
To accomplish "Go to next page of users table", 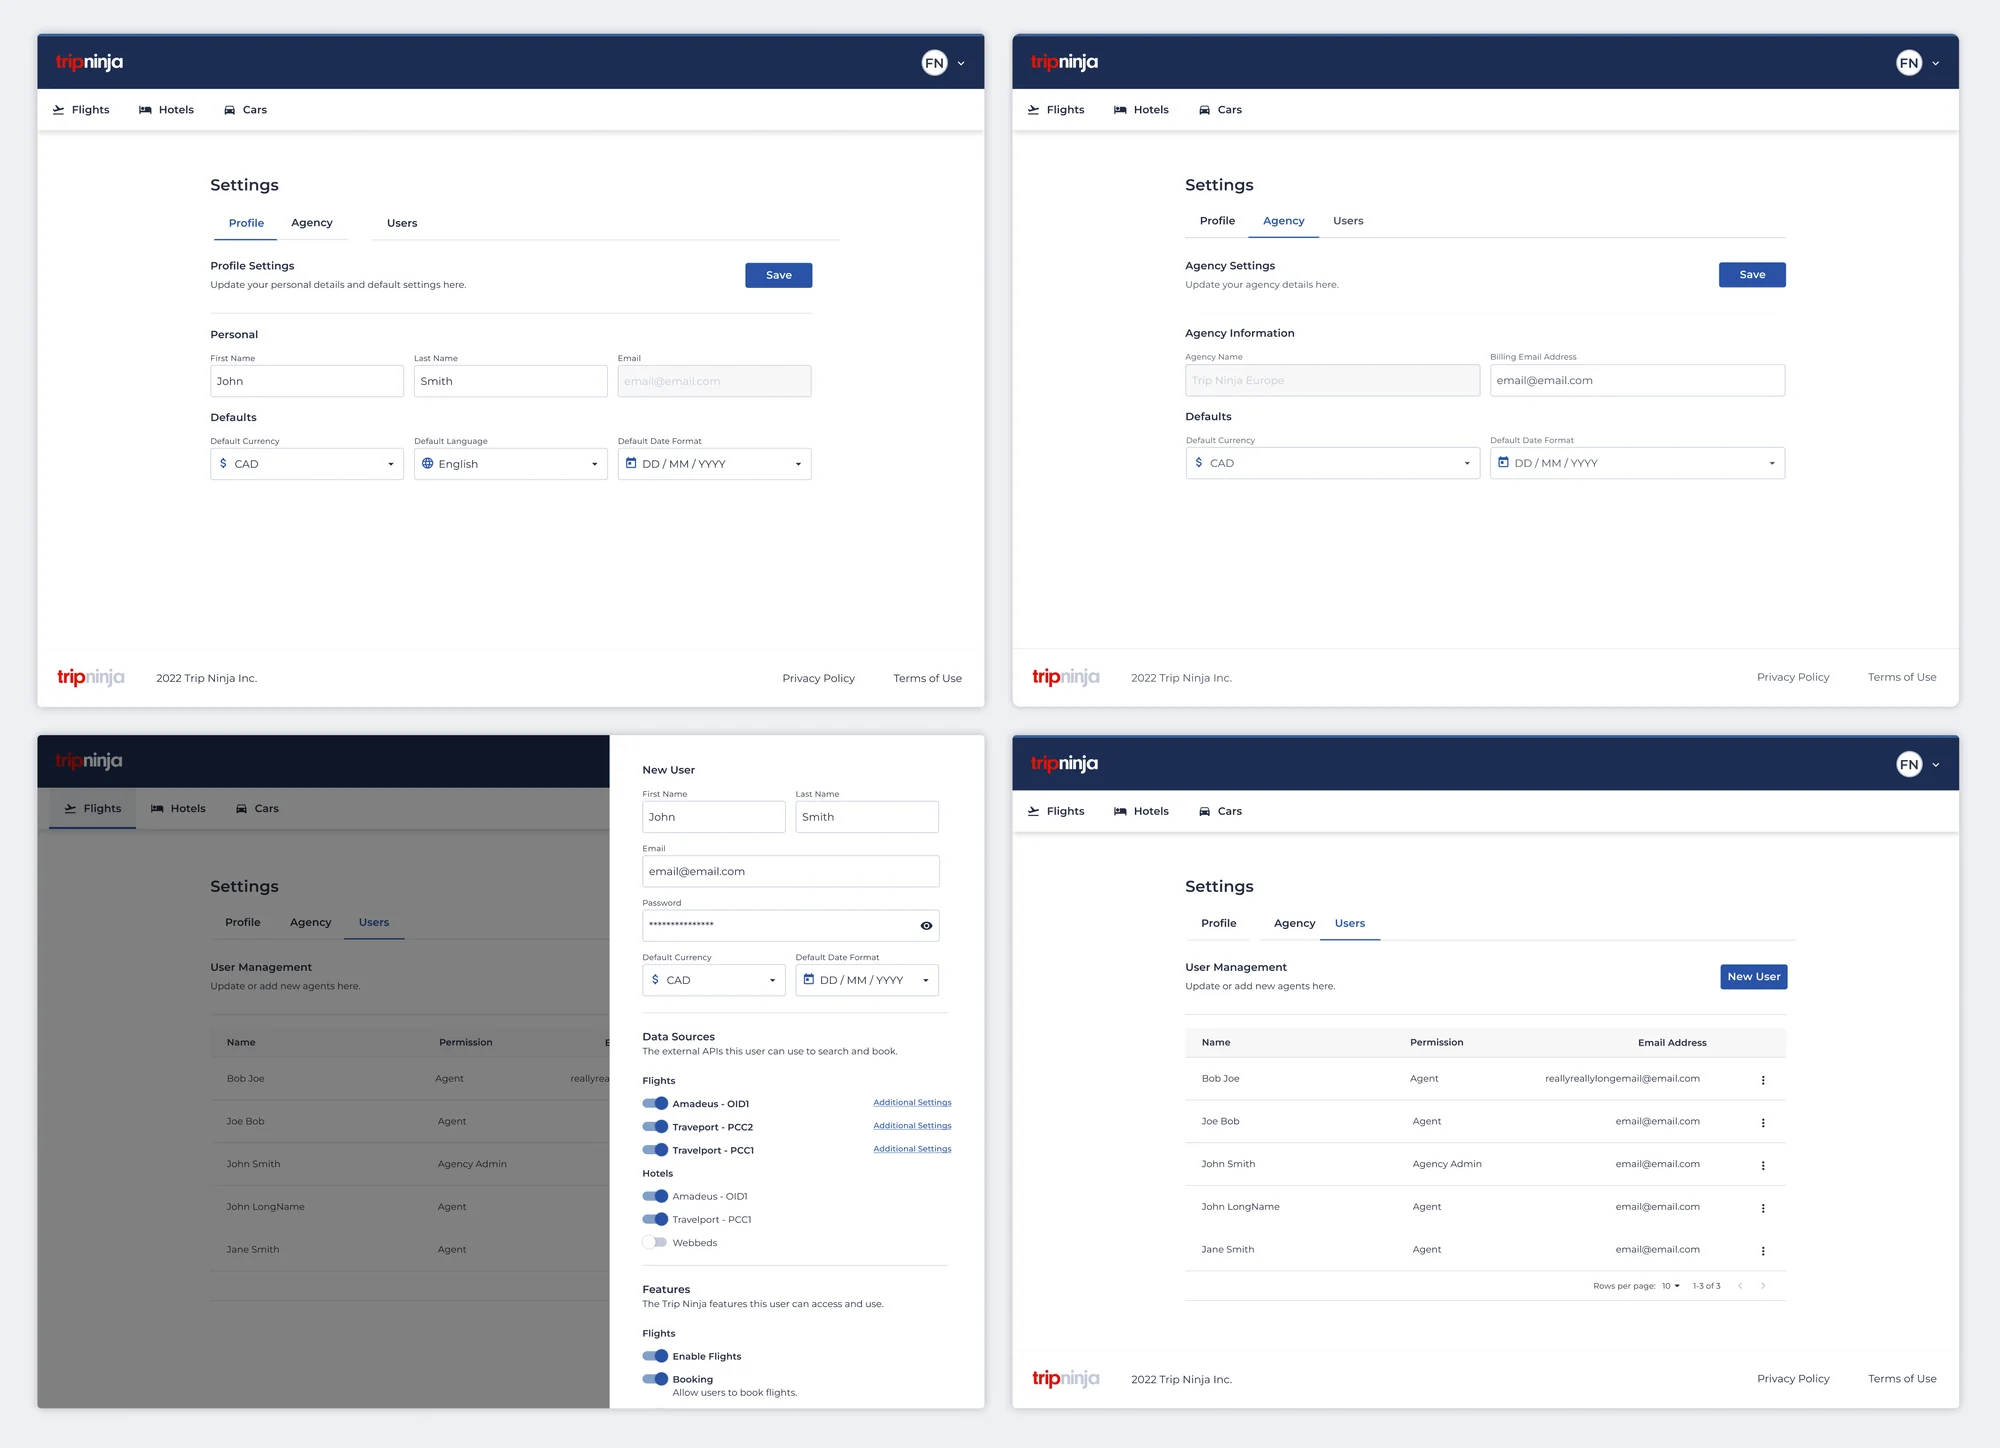I will click(x=1763, y=1286).
